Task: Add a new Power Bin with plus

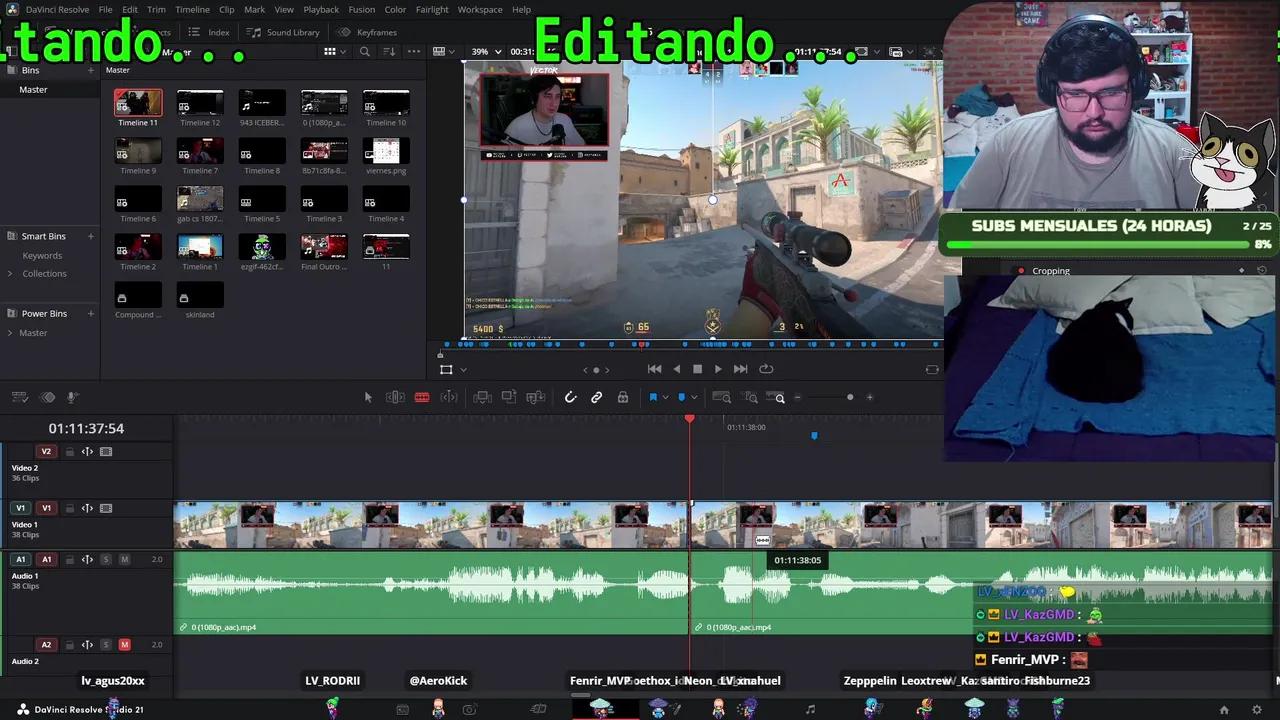Action: [x=91, y=314]
